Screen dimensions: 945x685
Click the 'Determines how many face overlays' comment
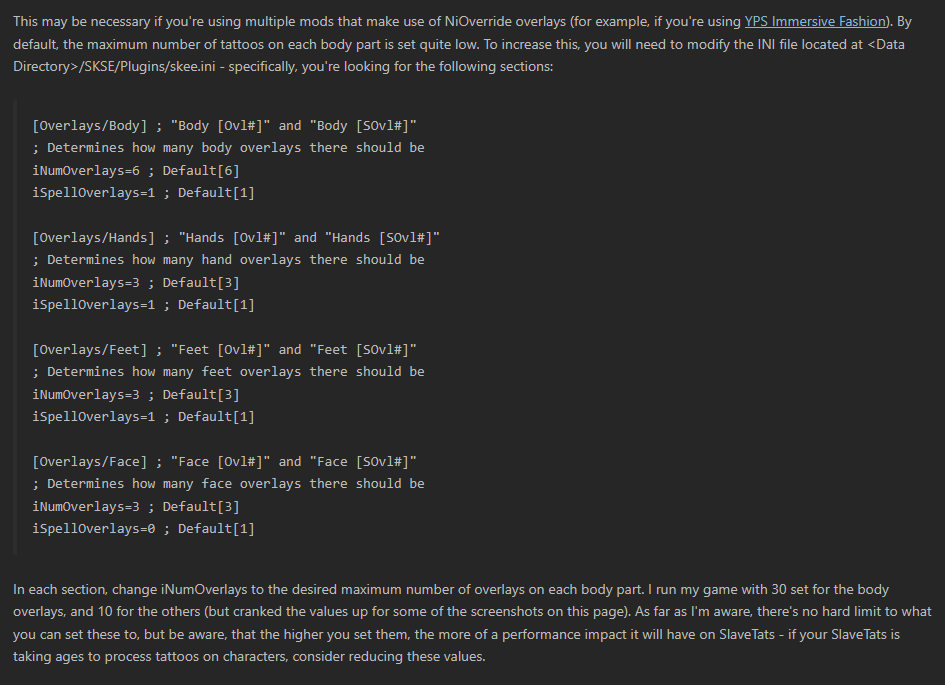point(228,484)
